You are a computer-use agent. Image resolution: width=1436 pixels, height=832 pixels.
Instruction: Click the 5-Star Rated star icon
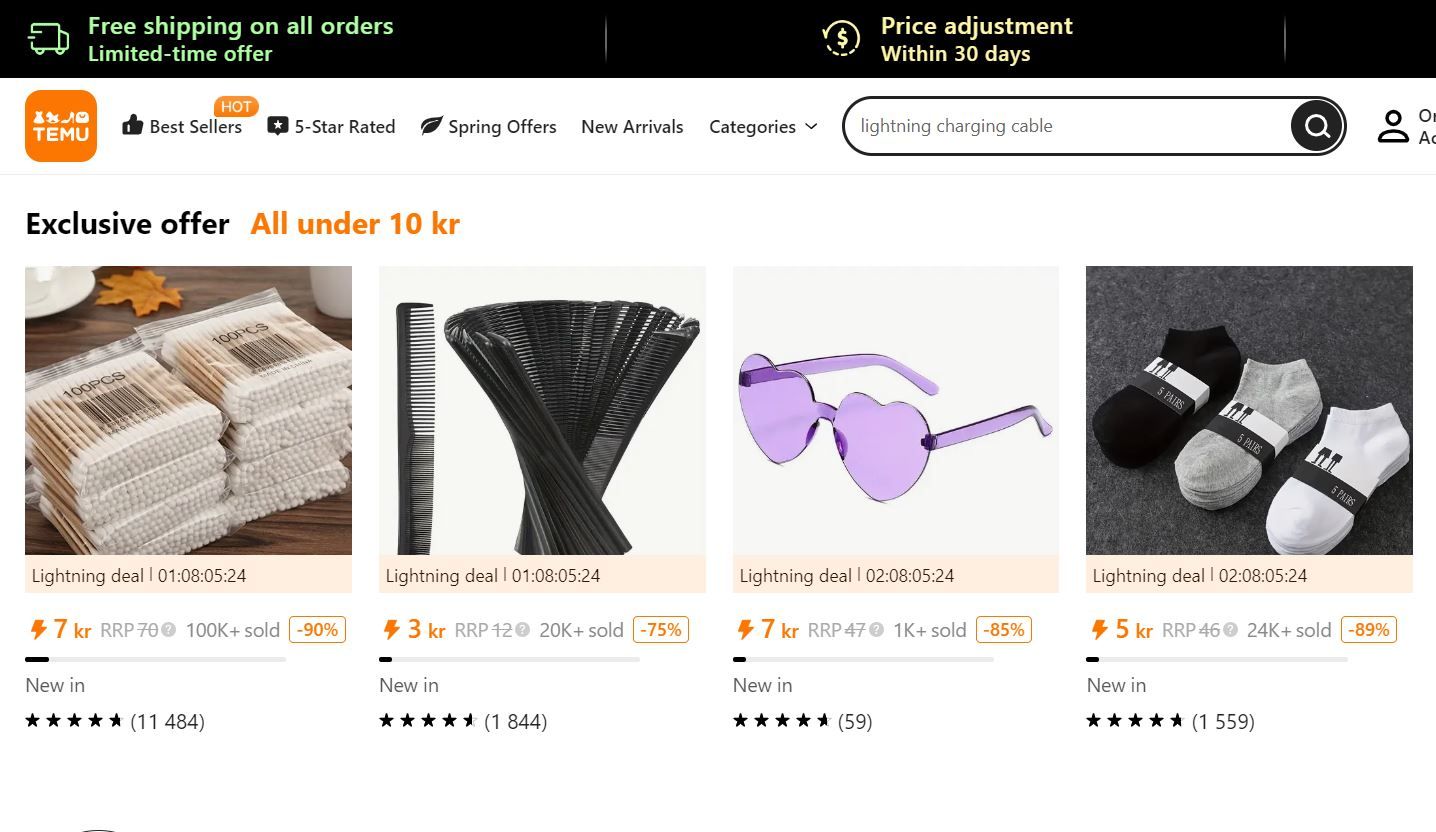point(278,126)
